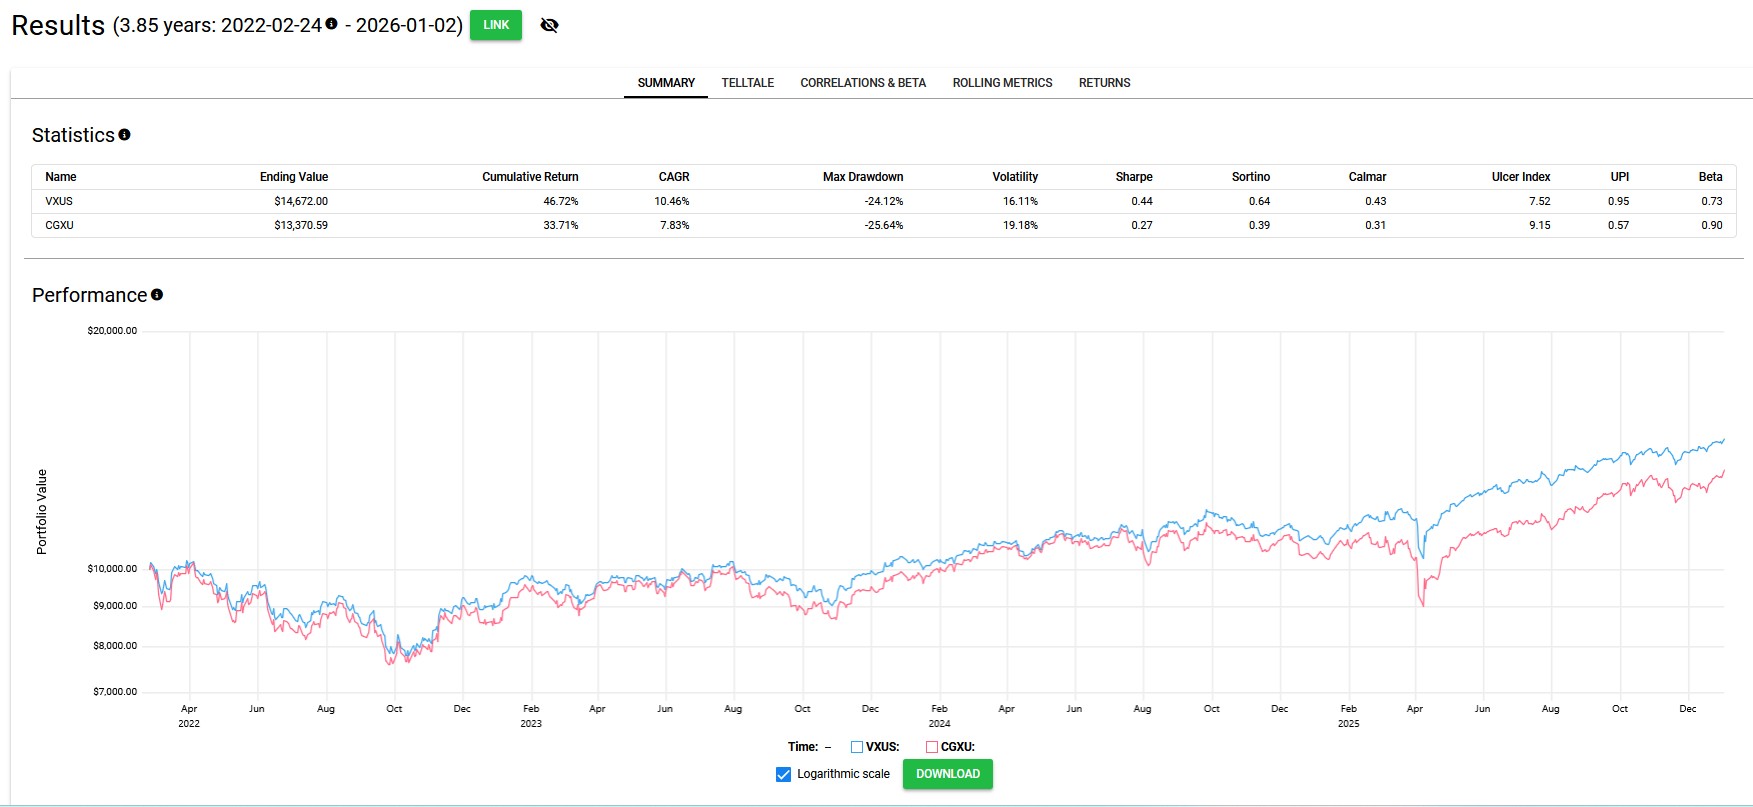Click the $7,000.00 y-axis label
The image size is (1753, 807).
115,692
